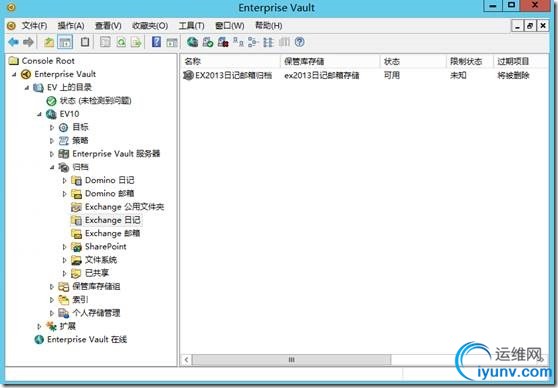
Task: Collapse the 归档 node
Action: pyautogui.click(x=52, y=167)
